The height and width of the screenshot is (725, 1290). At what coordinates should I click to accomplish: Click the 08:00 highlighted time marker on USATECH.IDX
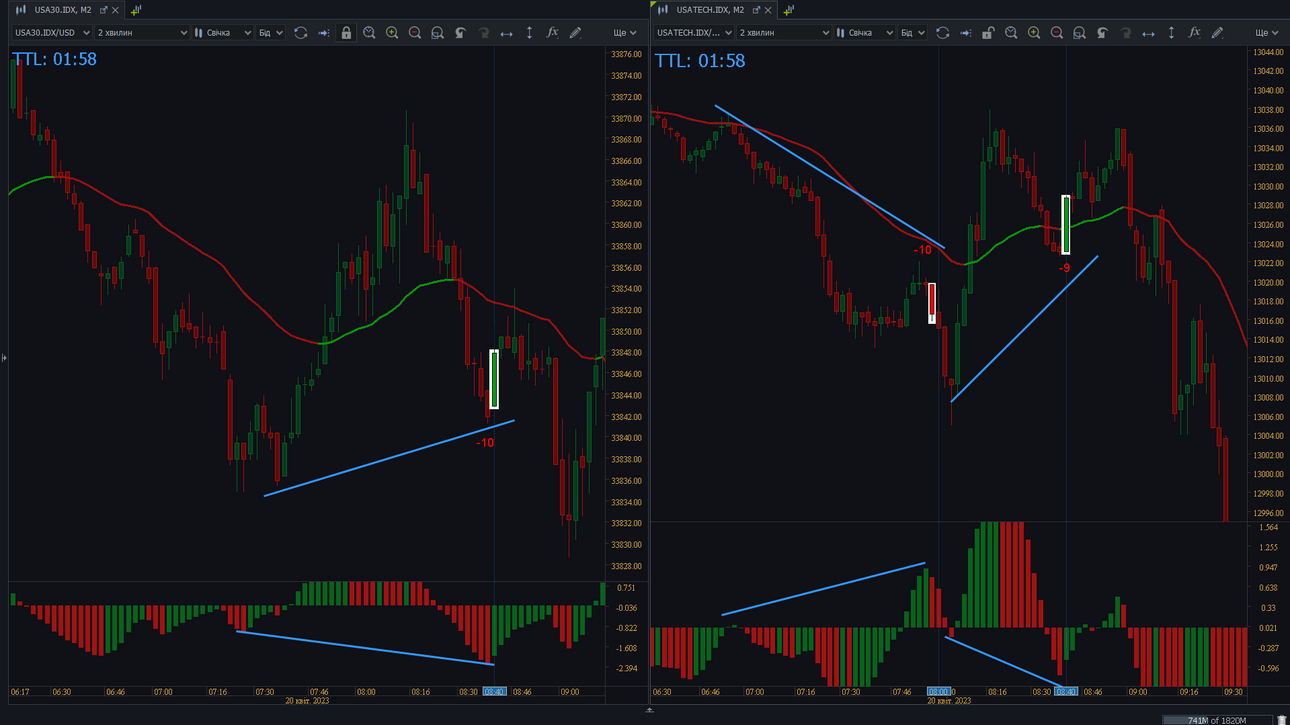[x=939, y=692]
